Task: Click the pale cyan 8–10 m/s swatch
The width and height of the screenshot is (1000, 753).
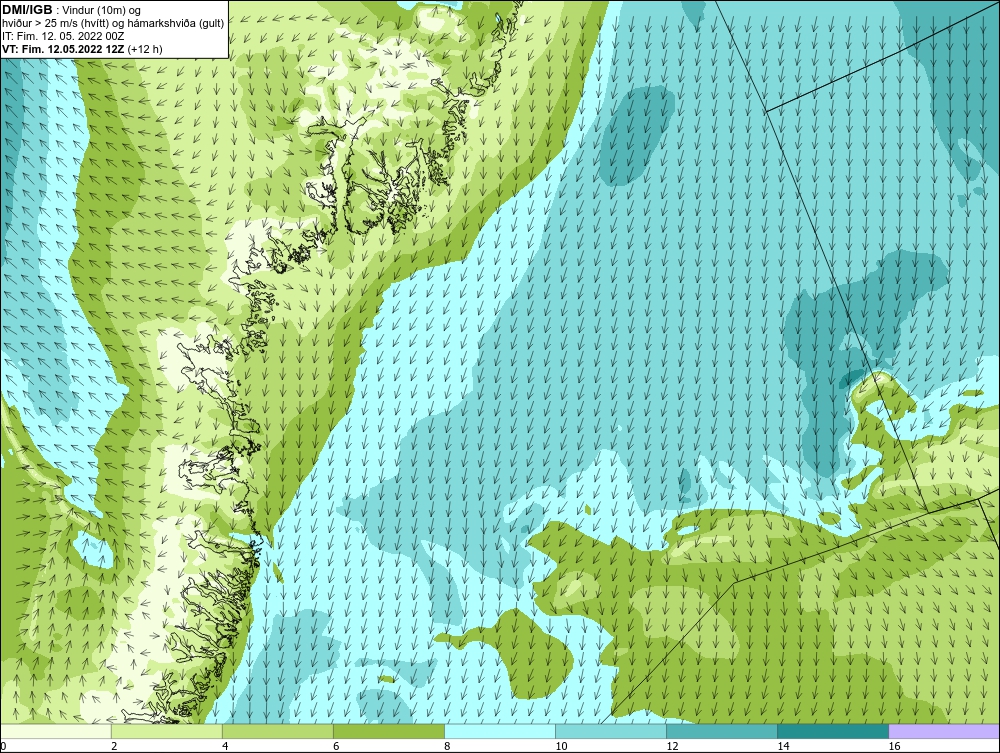Action: coord(499,731)
